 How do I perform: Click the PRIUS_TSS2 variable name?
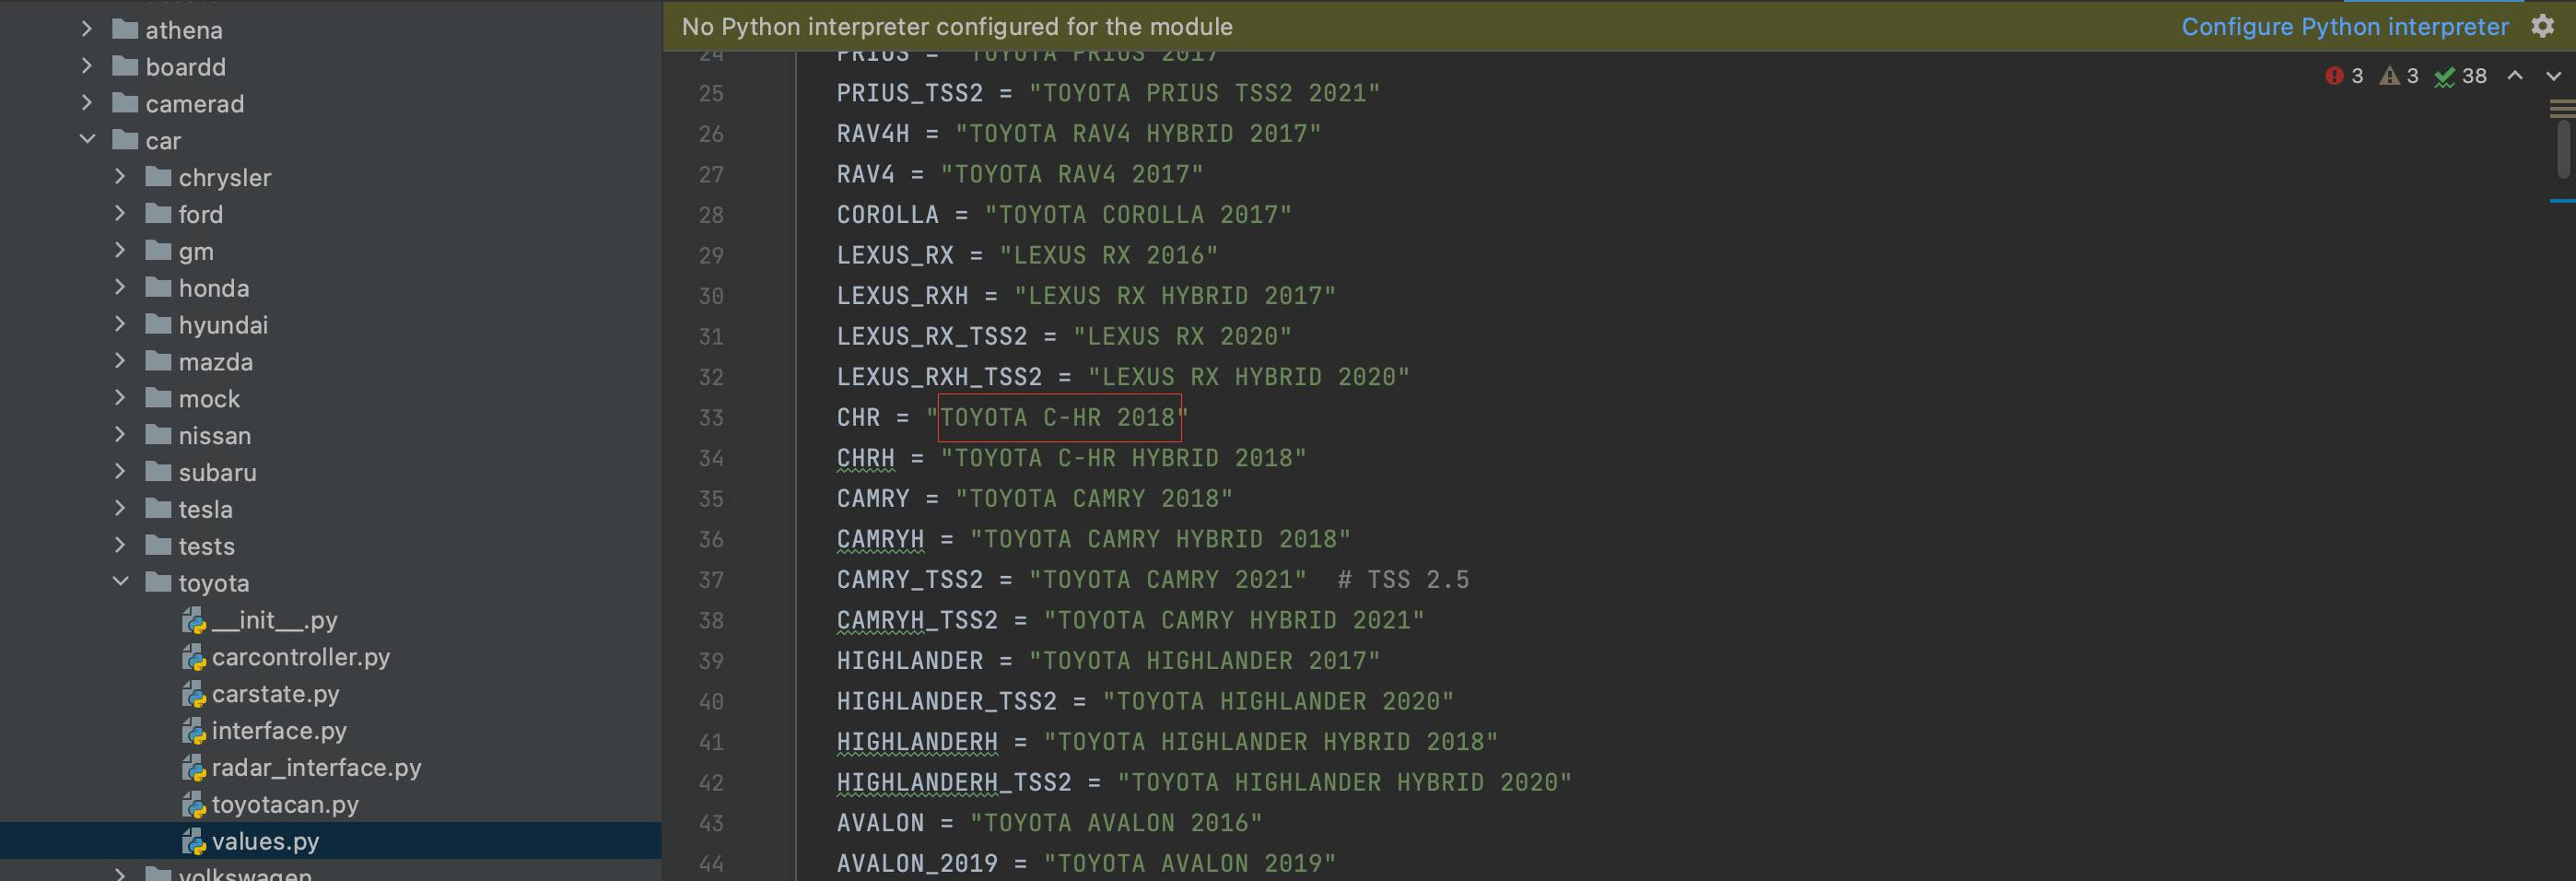pos(910,93)
